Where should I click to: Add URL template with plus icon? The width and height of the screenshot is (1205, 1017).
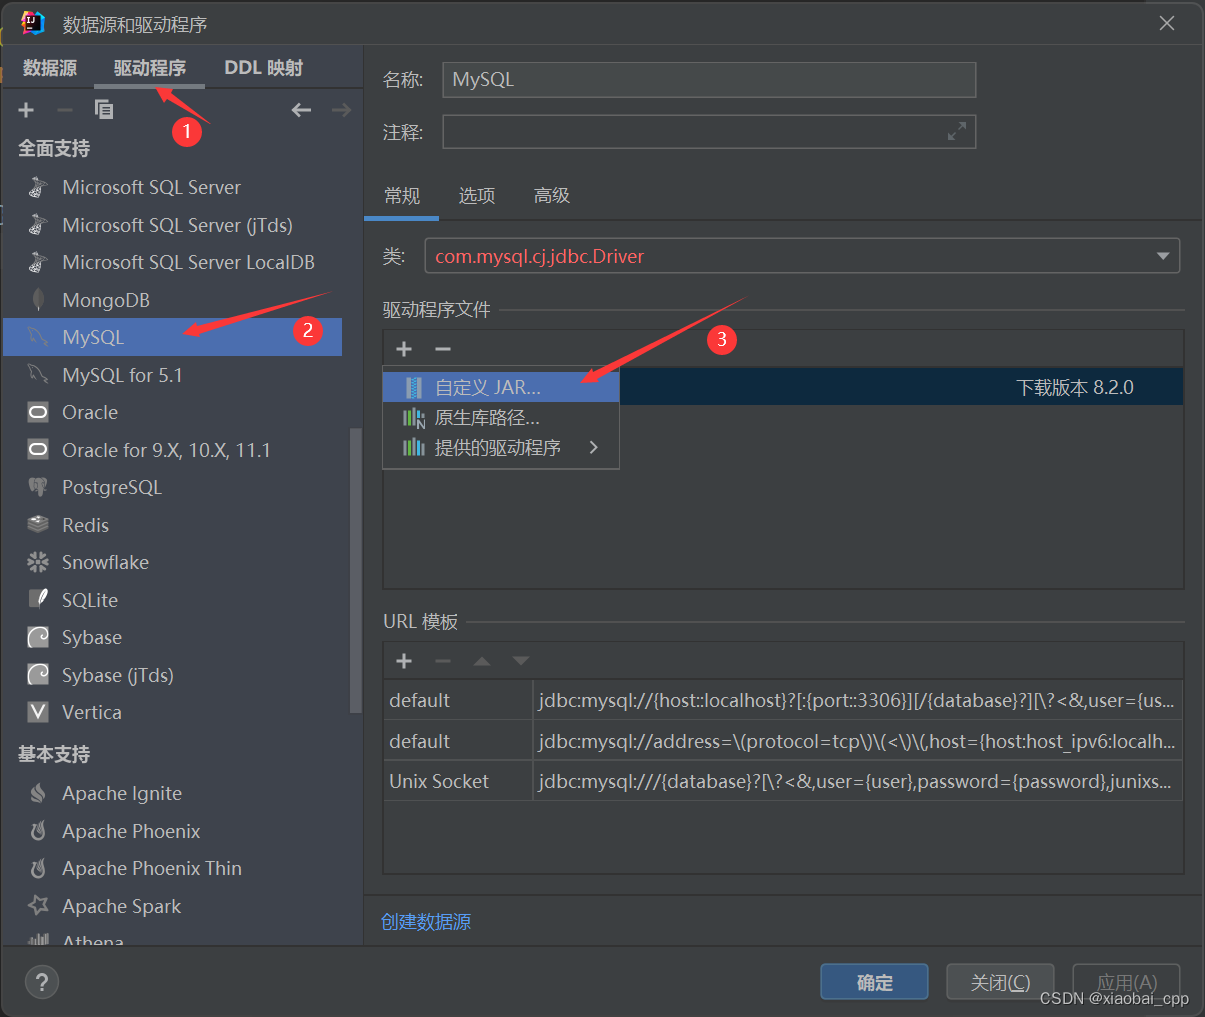pos(404,661)
